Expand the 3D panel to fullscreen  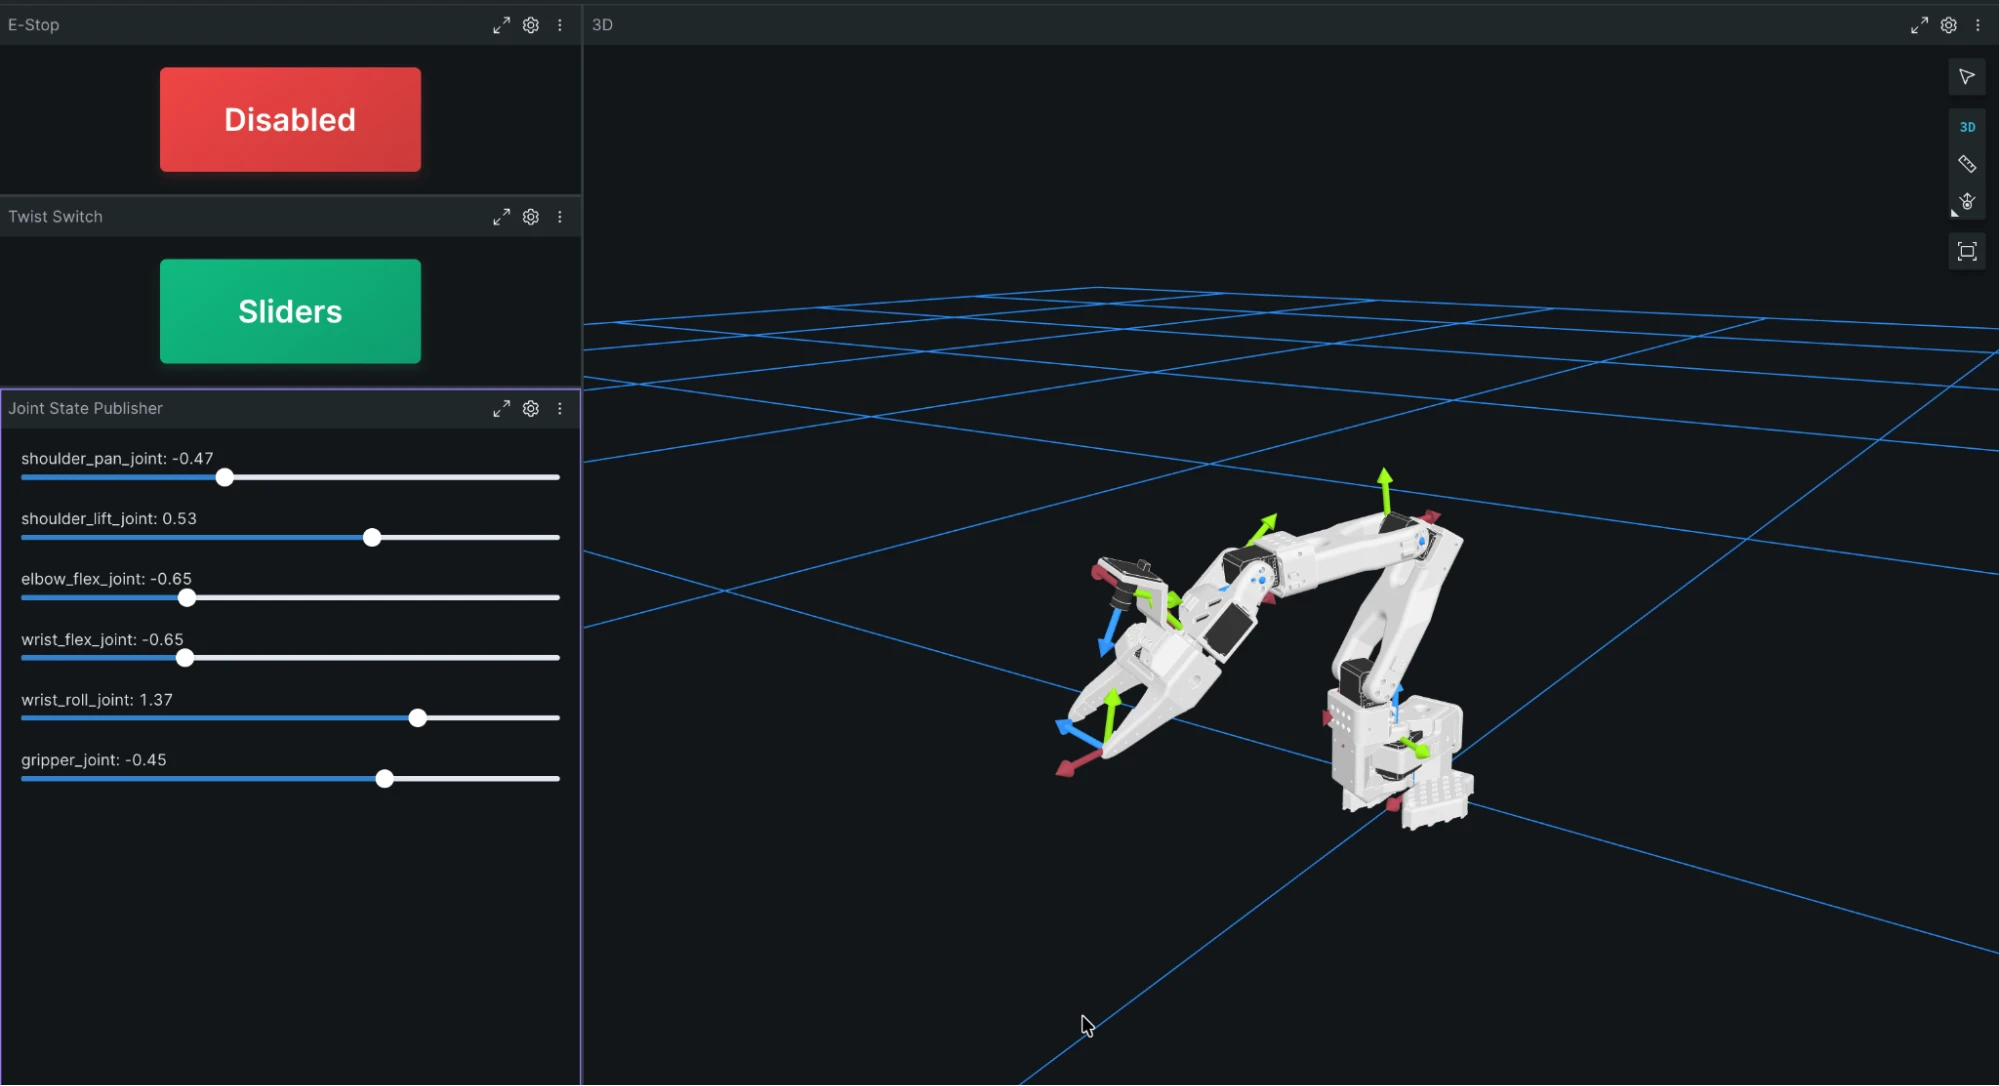(x=1919, y=25)
